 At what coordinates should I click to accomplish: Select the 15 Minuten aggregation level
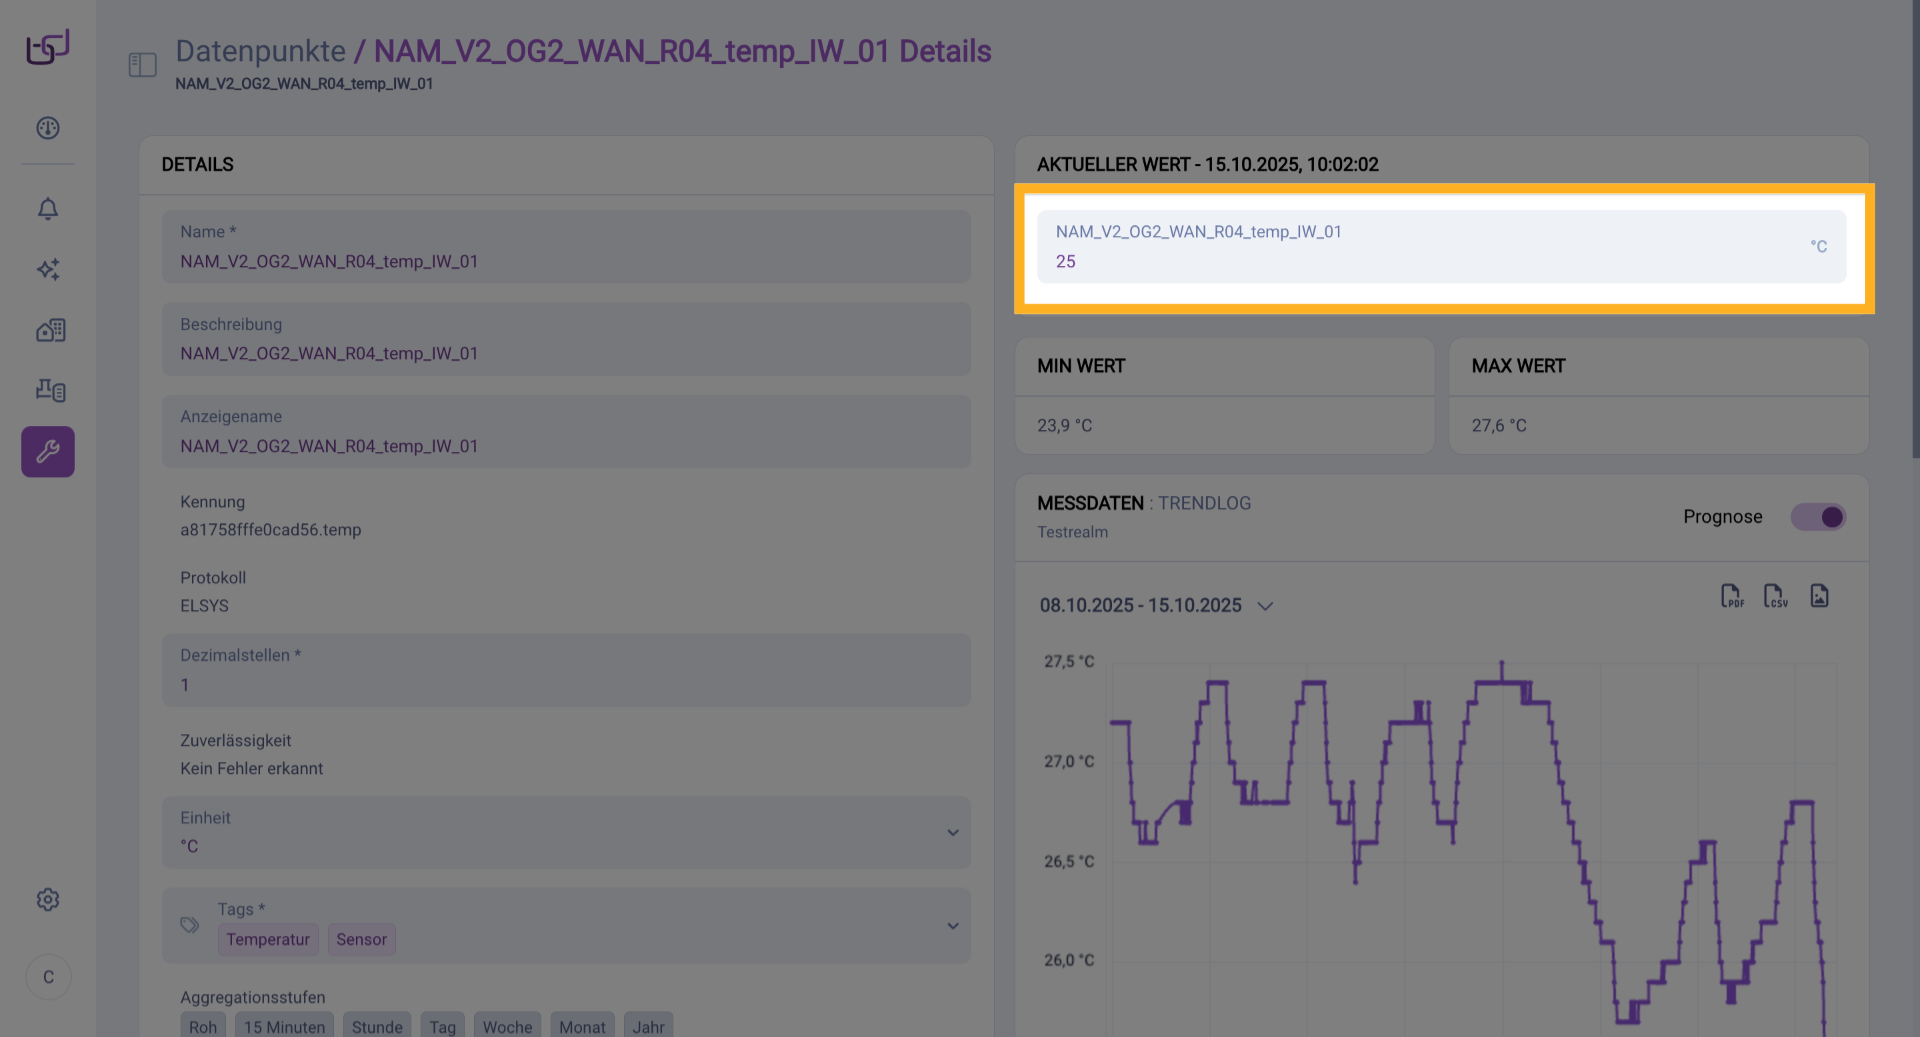284,1026
